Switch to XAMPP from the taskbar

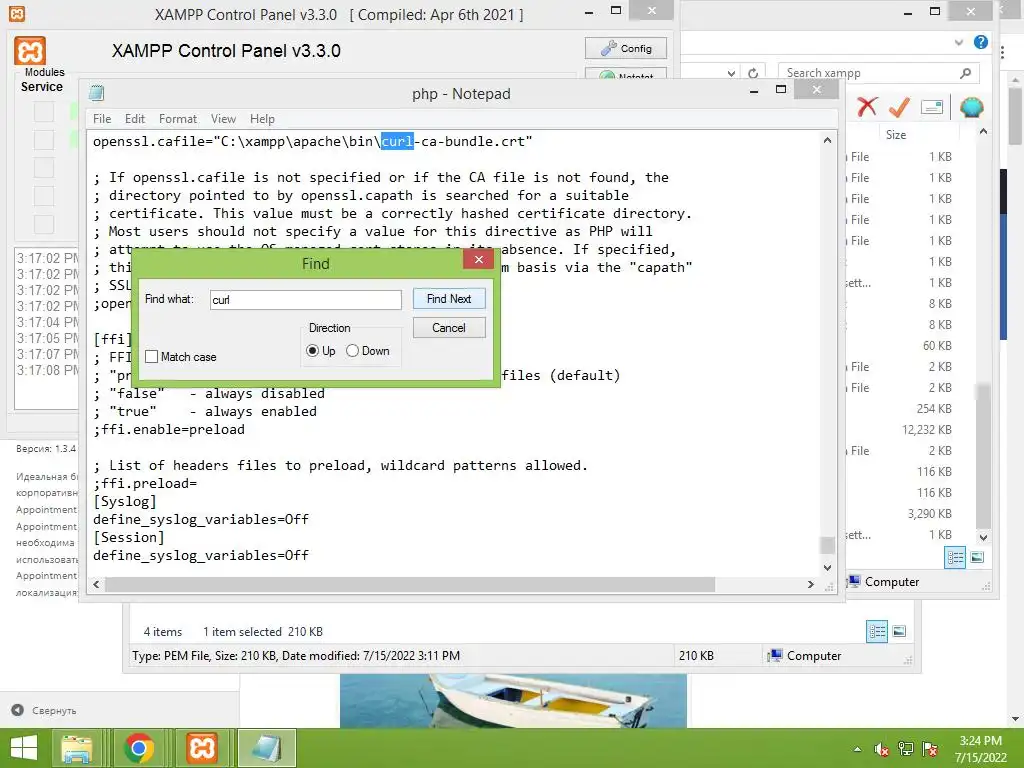(x=202, y=748)
